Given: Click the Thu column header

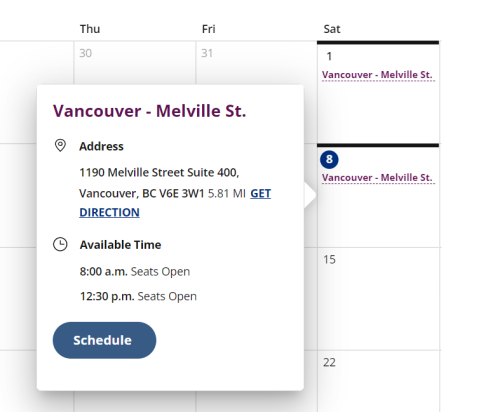Looking at the screenshot, I should click(90, 29).
